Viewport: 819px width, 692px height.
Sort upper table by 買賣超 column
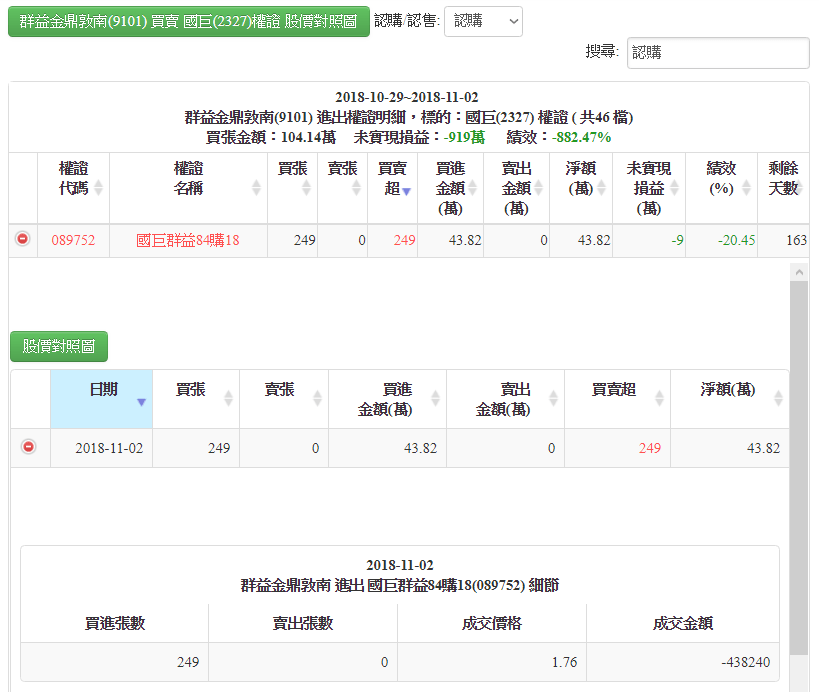392,178
